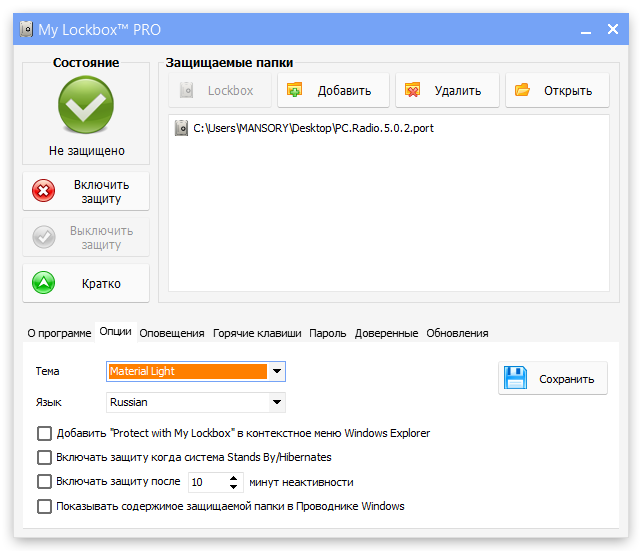
Task: Toggle protection on Stands By/Hibernates checkbox
Action: pos(44,457)
